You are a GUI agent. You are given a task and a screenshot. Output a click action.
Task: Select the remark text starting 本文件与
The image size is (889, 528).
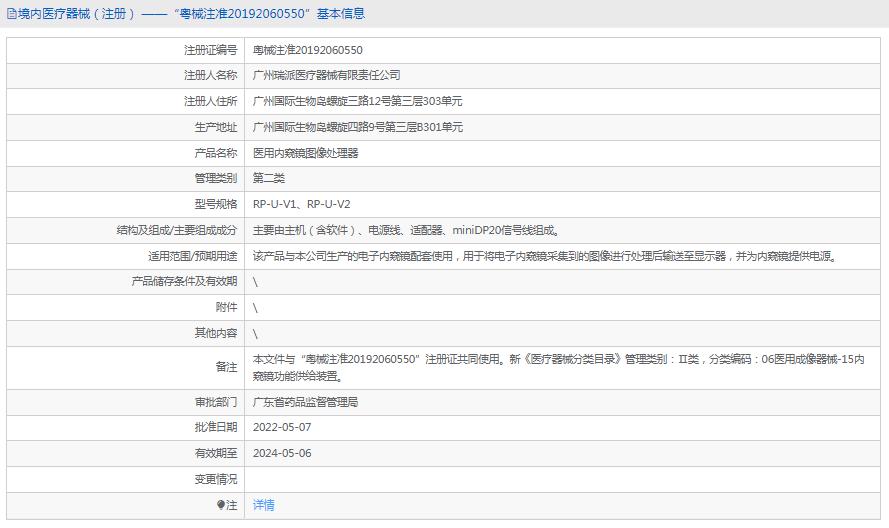(x=558, y=368)
